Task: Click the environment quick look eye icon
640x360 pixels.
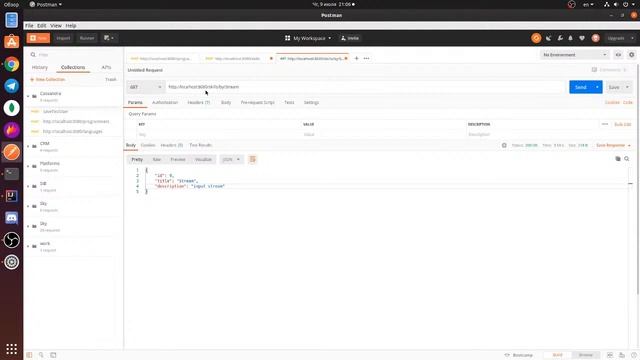Action: click(618, 55)
